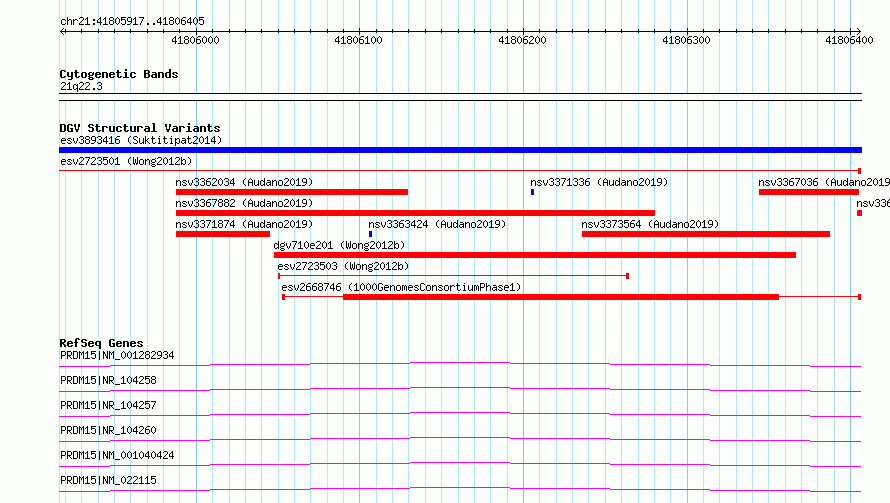Select the esv3893416 (Suktitipat2014) label
890x503 pixels.
(x=141, y=140)
